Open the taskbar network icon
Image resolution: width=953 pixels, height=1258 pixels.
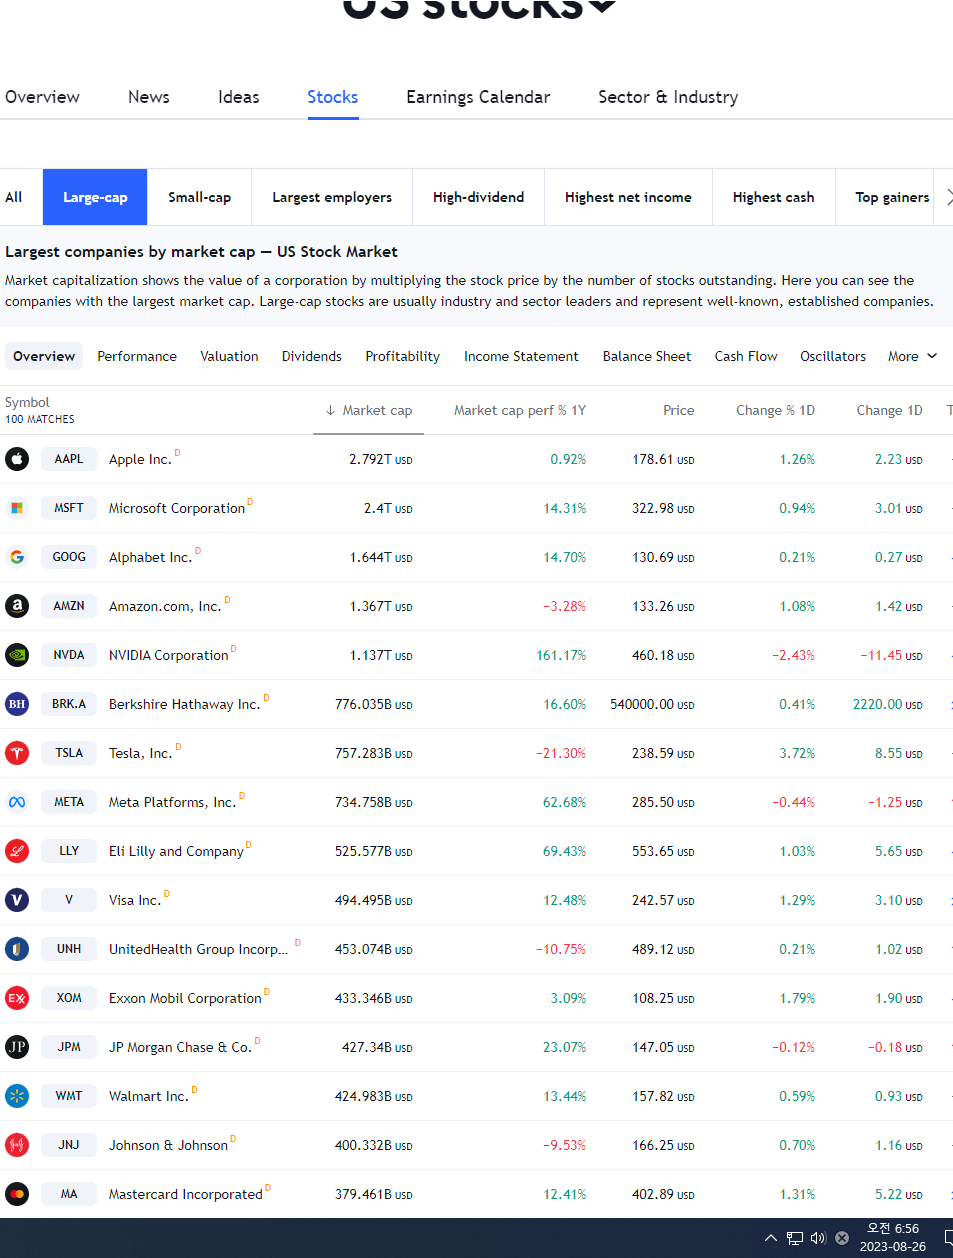pyautogui.click(x=795, y=1238)
